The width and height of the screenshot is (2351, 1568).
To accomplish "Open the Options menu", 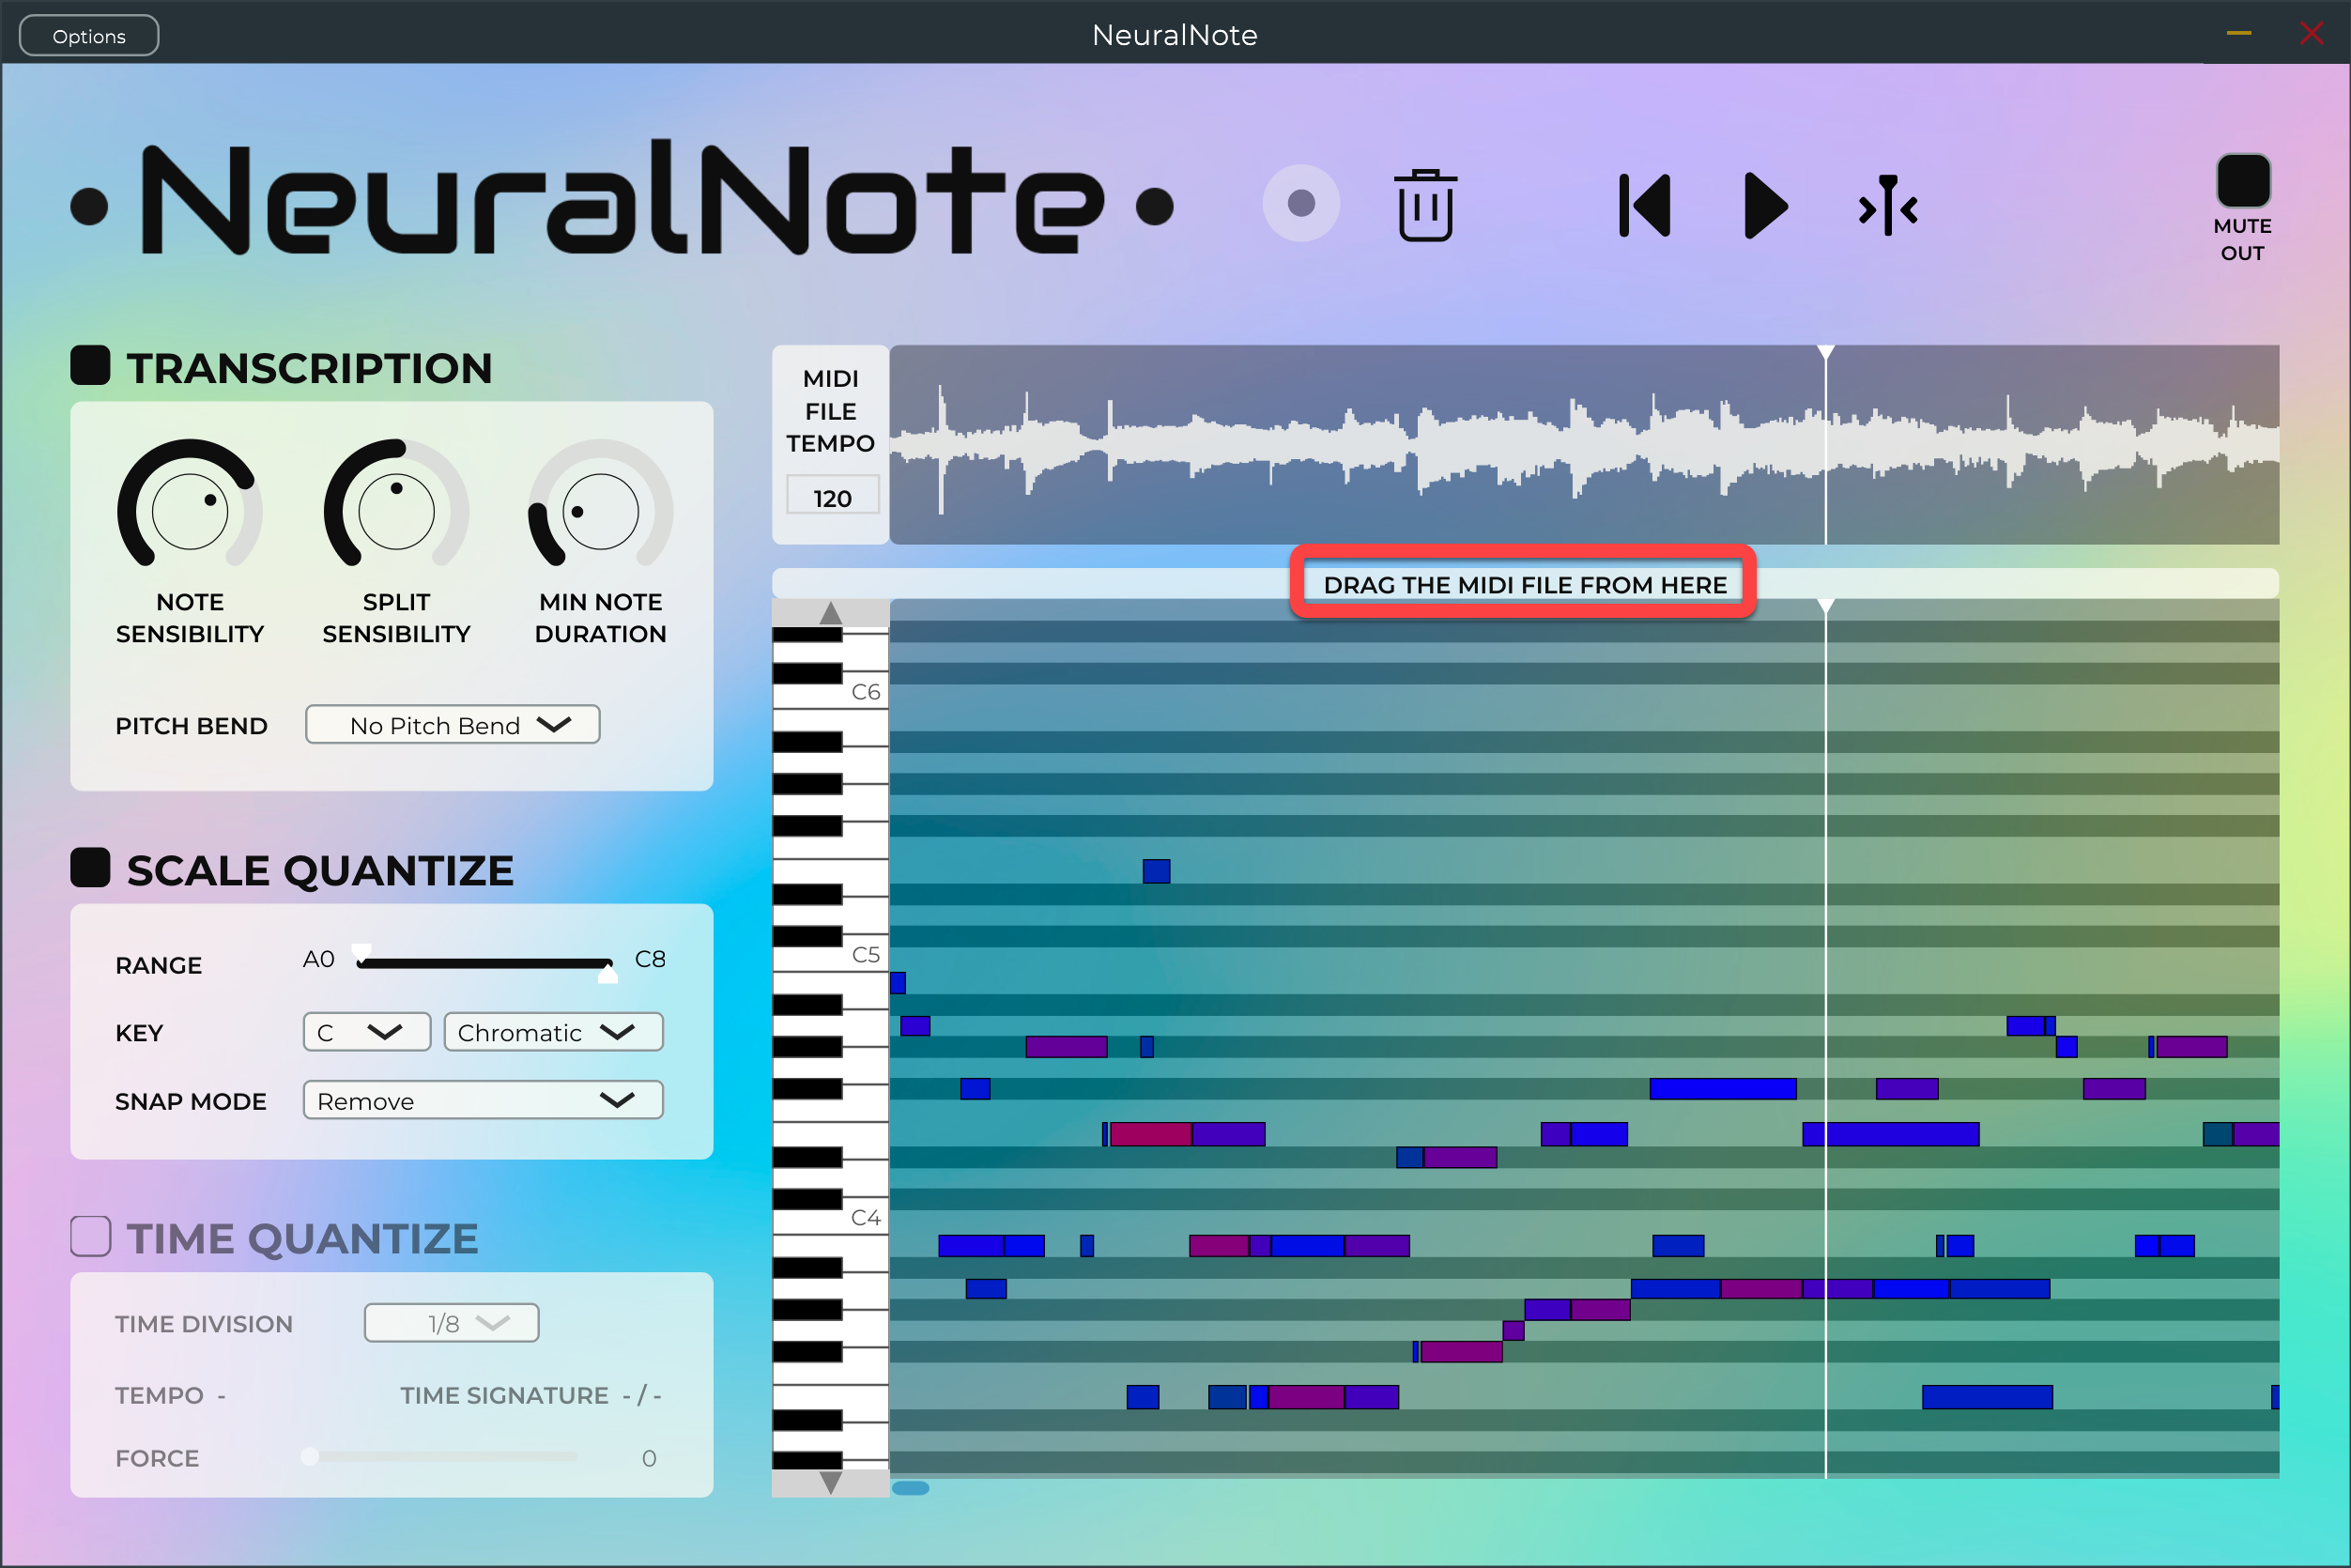I will (x=89, y=36).
